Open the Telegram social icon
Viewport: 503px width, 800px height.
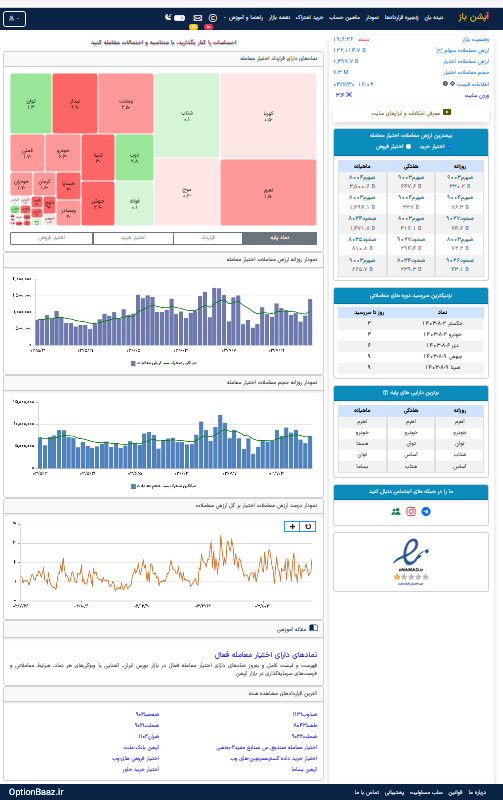pos(426,511)
